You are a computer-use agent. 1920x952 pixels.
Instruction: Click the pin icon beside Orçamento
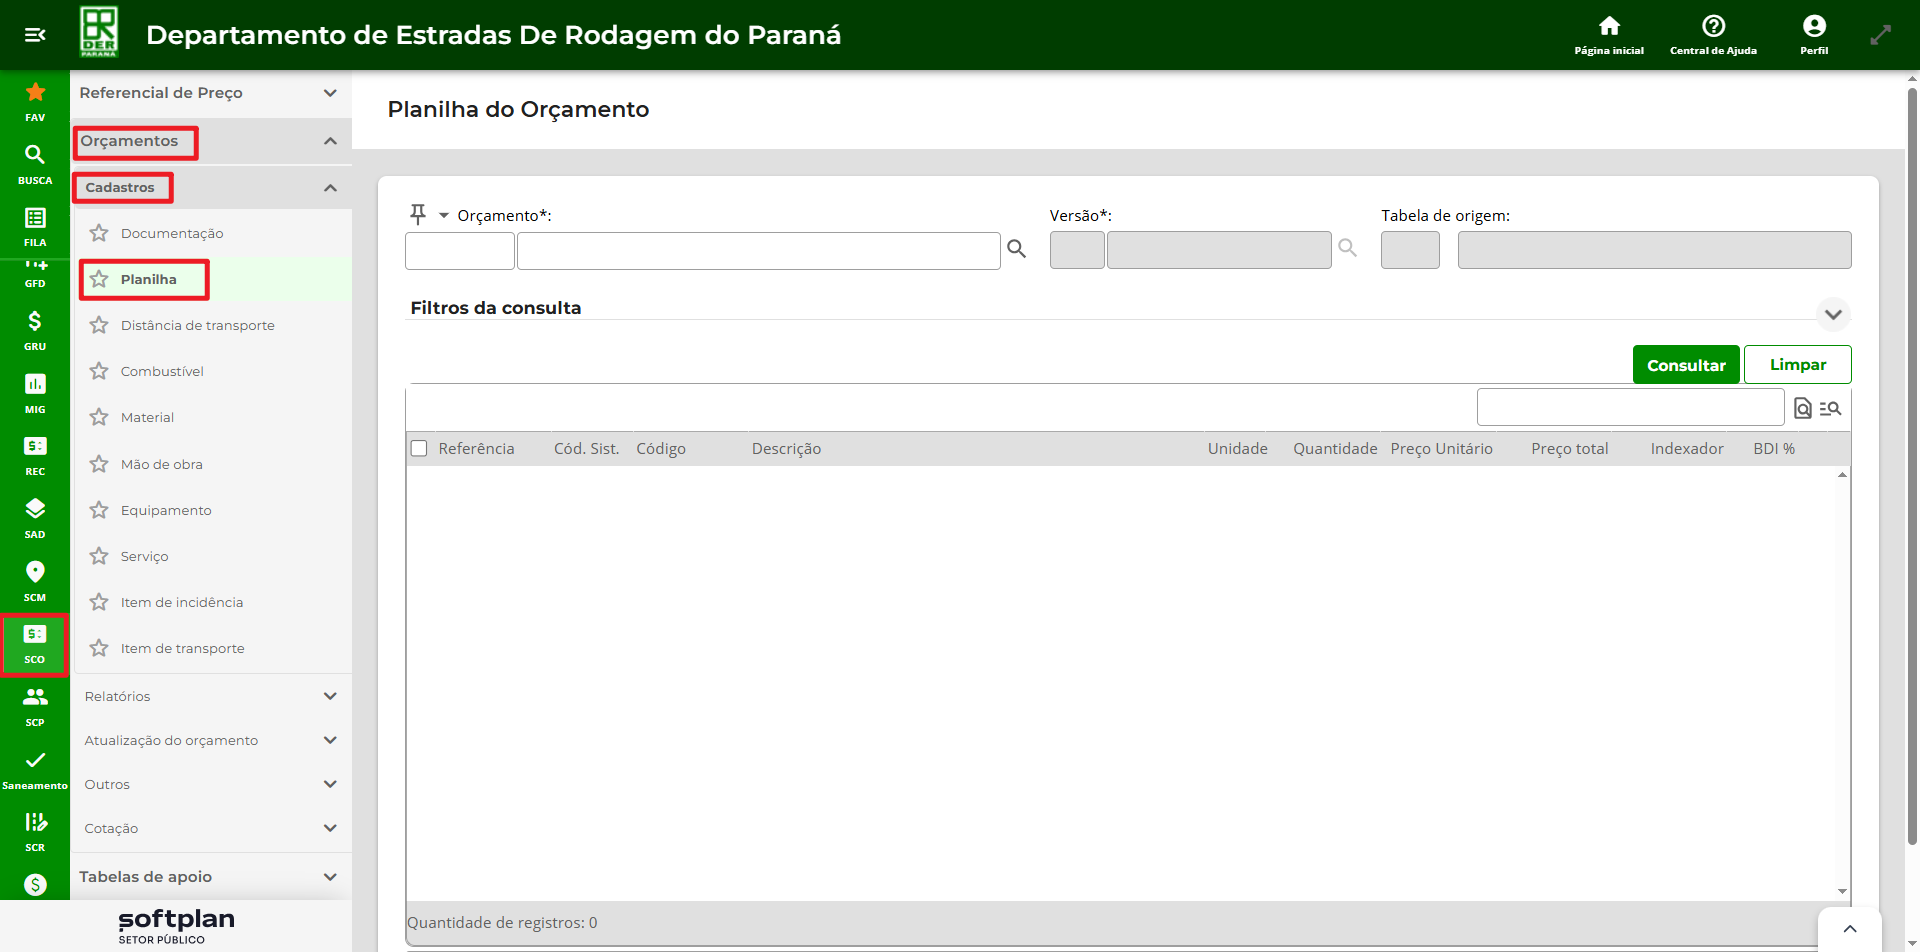[418, 214]
